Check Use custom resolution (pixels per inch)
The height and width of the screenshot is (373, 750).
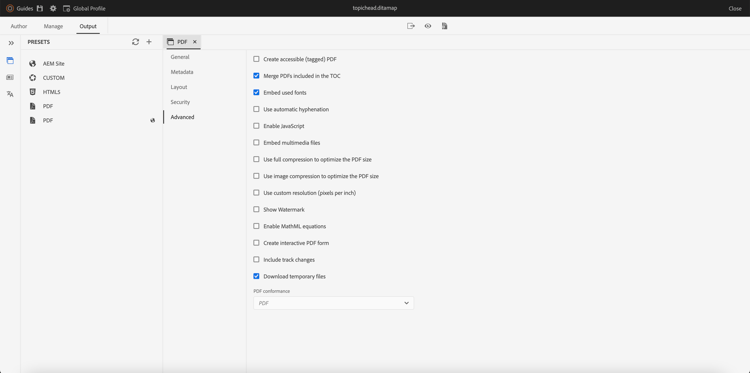(x=256, y=193)
